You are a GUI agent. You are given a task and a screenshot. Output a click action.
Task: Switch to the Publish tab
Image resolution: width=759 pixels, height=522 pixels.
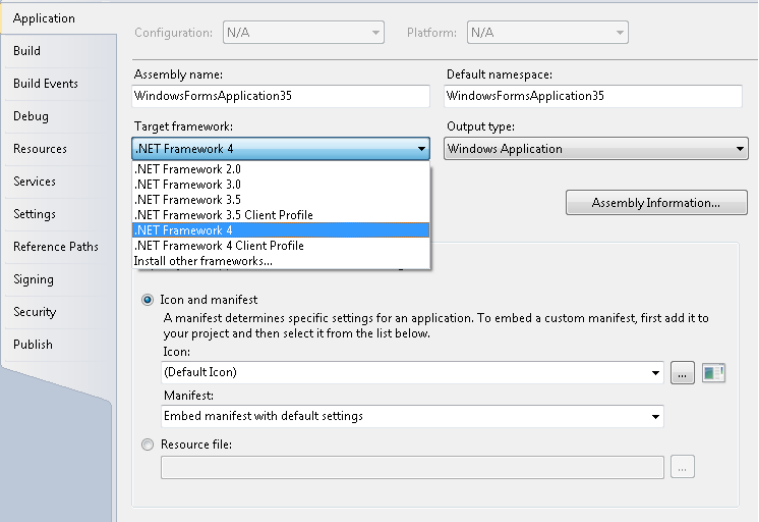point(33,344)
